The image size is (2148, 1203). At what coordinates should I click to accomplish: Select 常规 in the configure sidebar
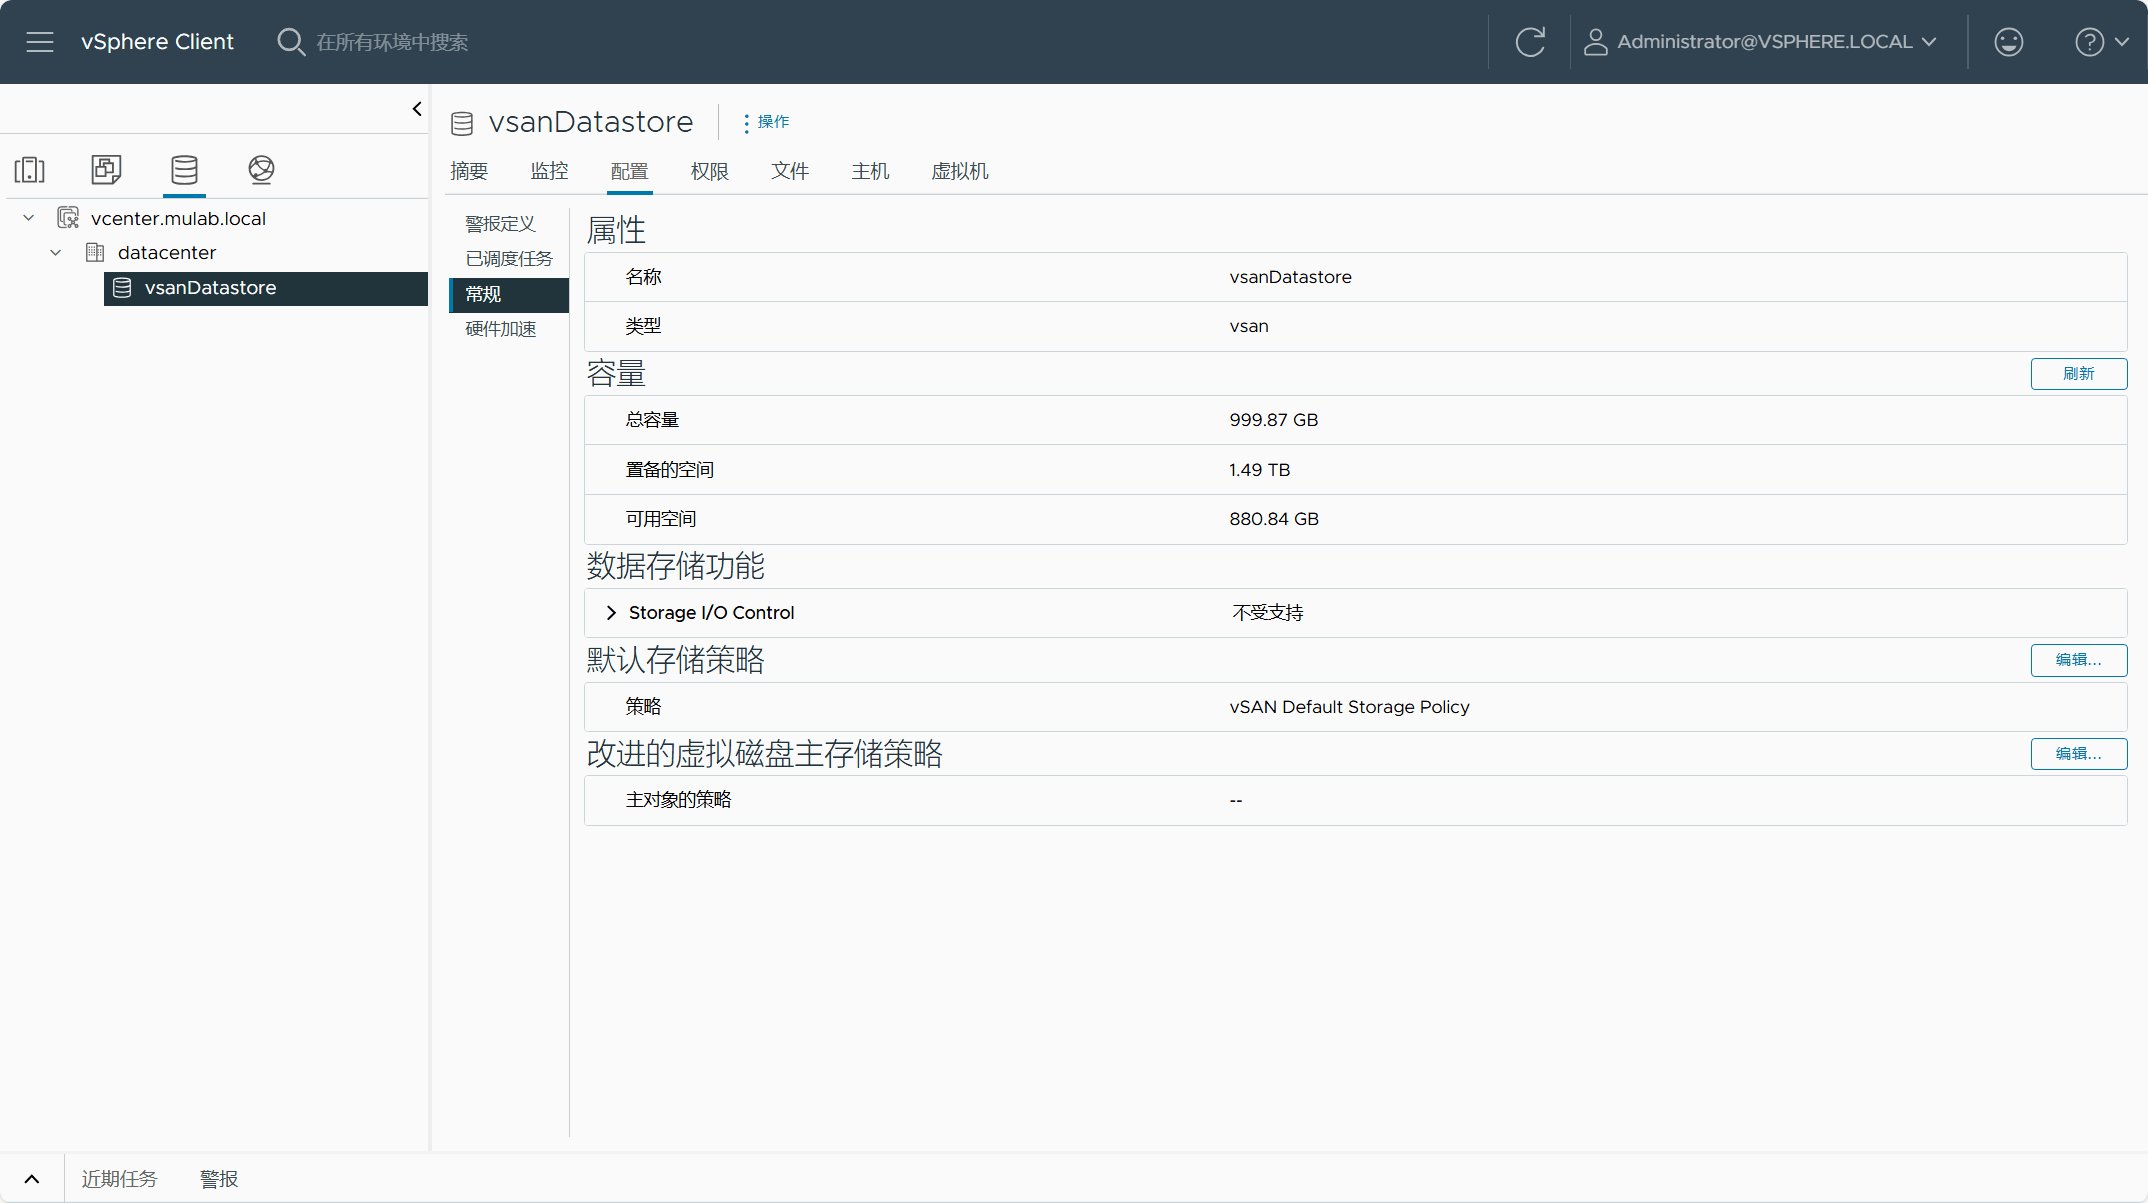coord(509,294)
